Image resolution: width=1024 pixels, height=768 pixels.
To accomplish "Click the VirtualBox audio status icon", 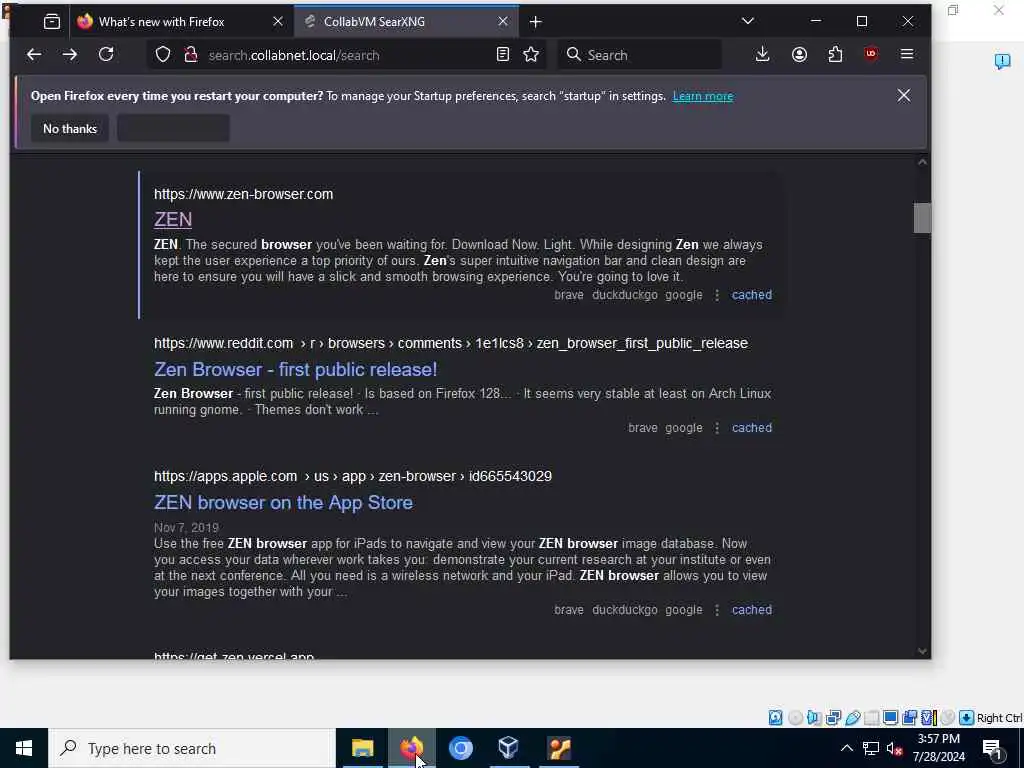I will [x=814, y=718].
